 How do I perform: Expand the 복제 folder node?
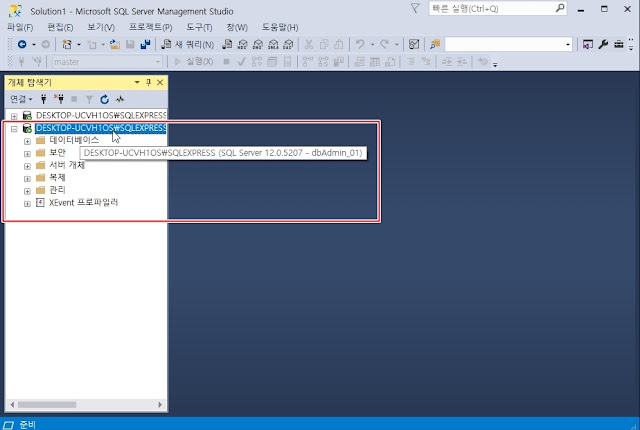pos(27,179)
